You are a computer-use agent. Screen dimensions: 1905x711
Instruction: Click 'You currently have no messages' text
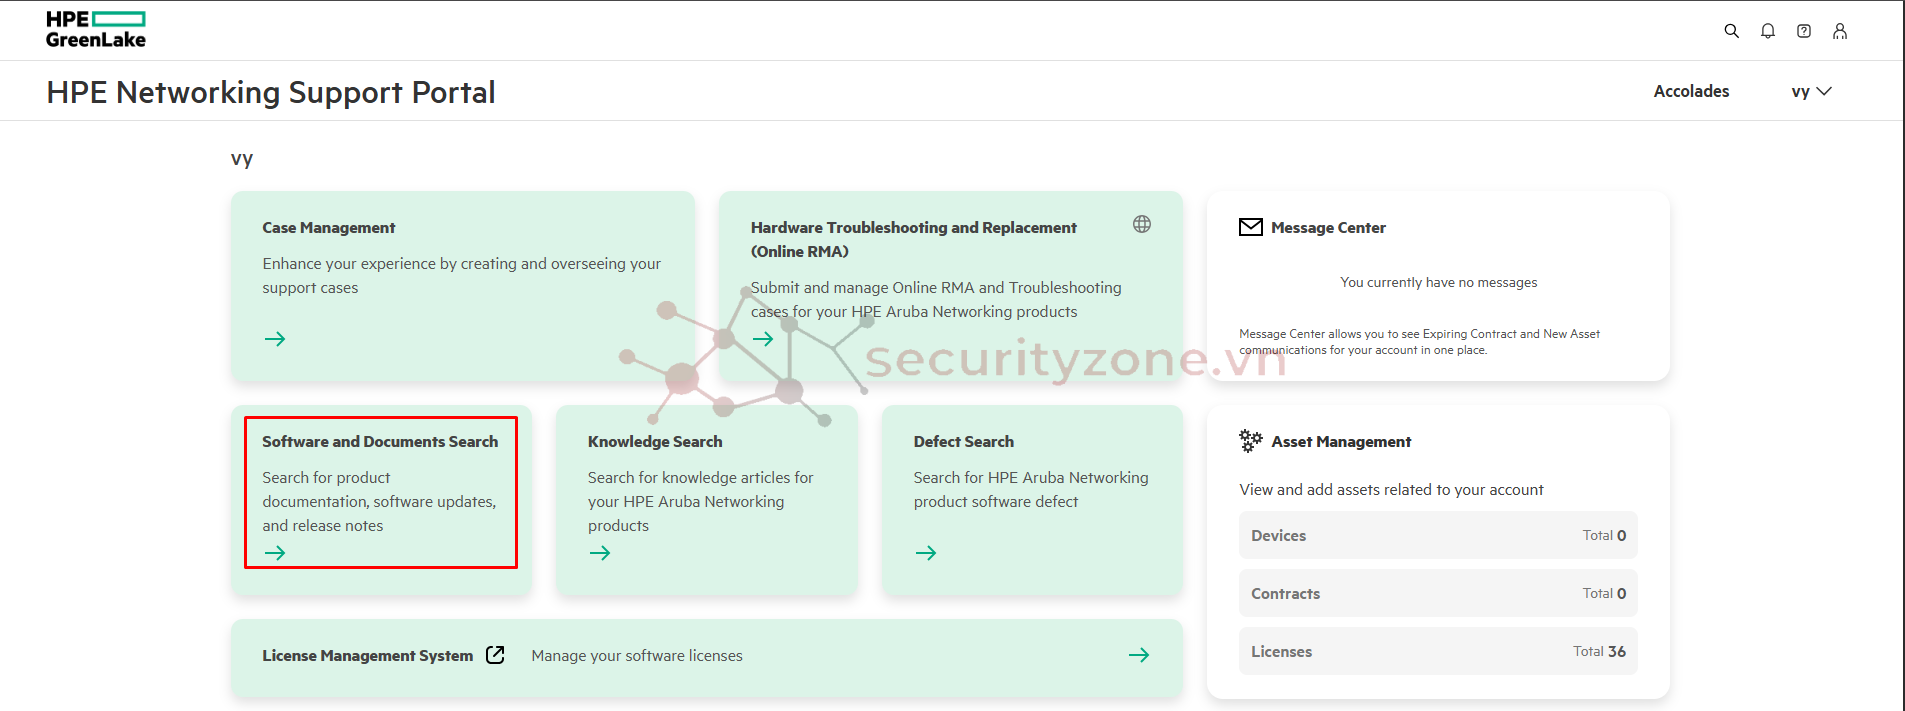(1439, 283)
